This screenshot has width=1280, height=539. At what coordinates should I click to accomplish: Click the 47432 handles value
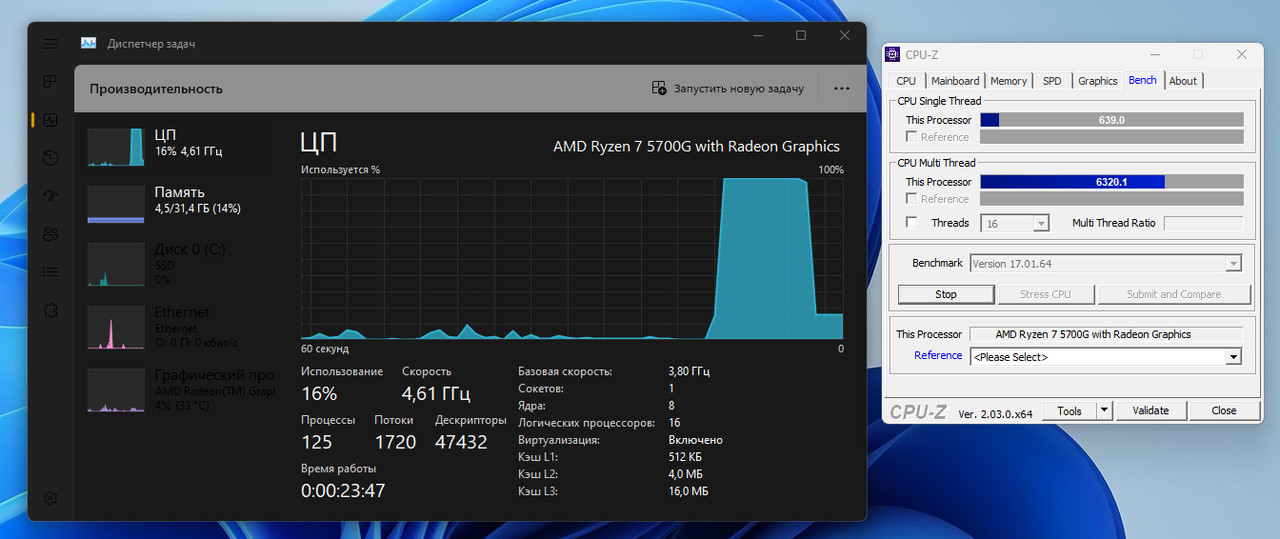tap(461, 442)
